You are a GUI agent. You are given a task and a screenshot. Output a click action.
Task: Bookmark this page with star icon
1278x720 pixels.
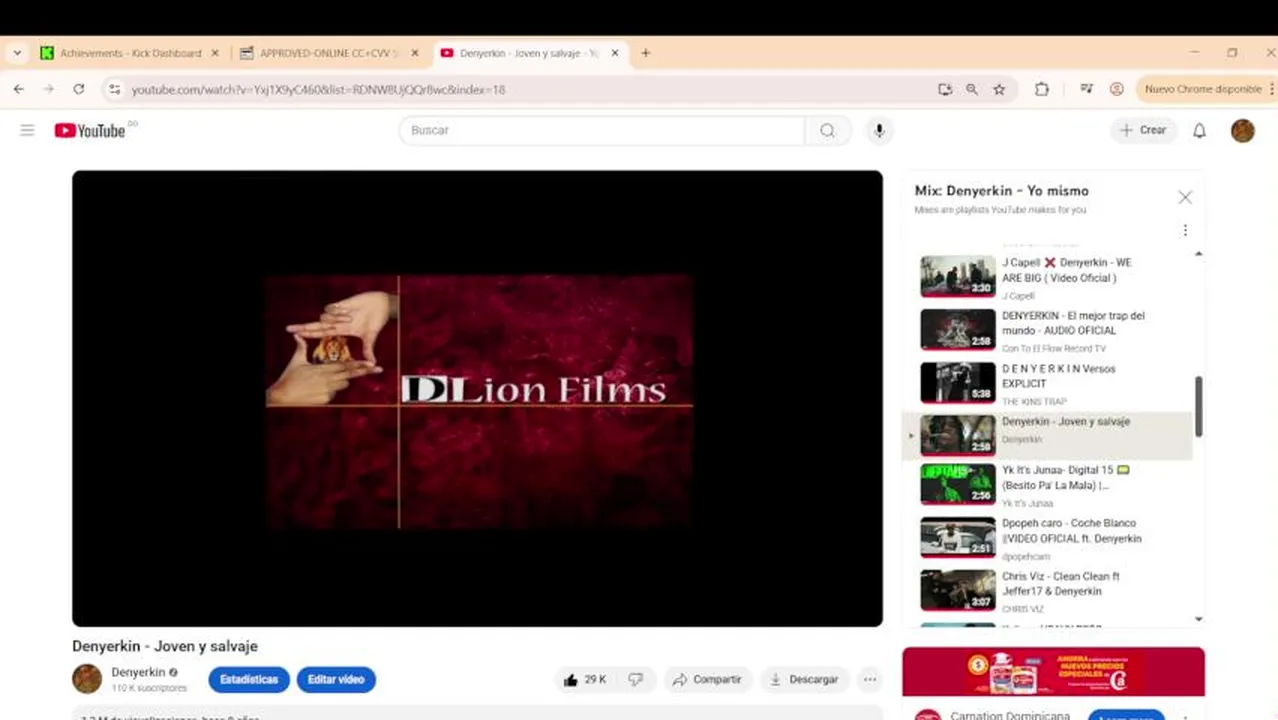click(999, 89)
